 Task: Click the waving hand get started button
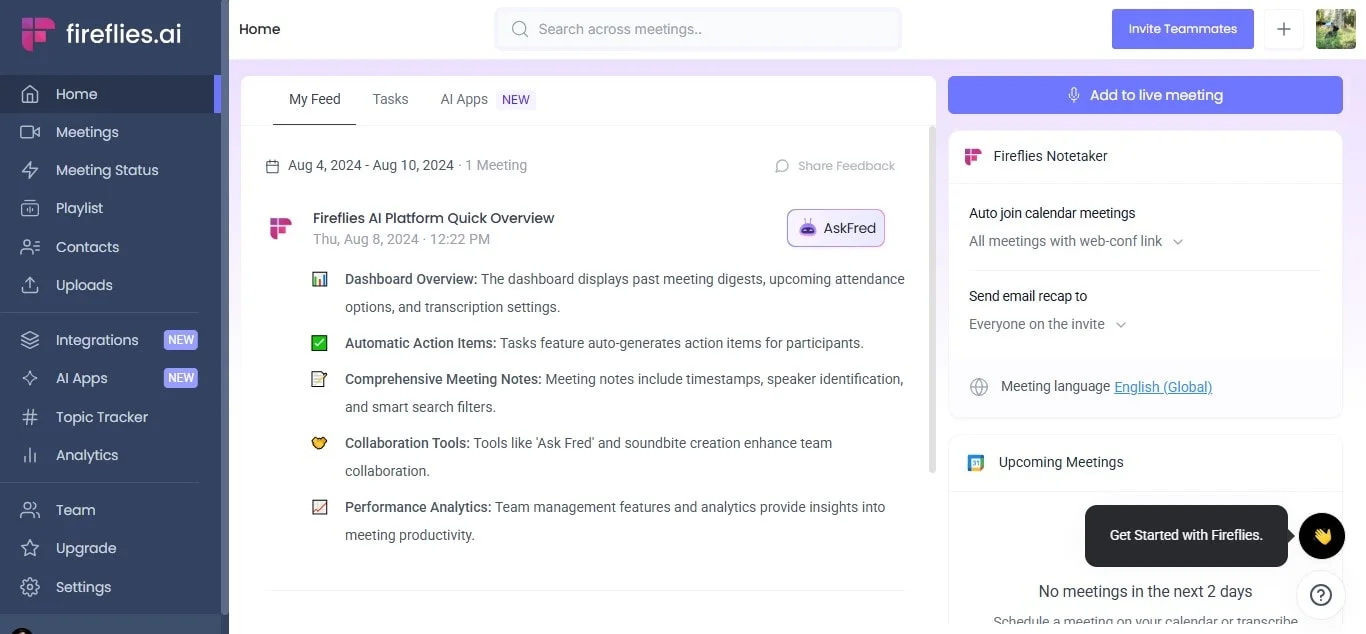click(x=1322, y=536)
